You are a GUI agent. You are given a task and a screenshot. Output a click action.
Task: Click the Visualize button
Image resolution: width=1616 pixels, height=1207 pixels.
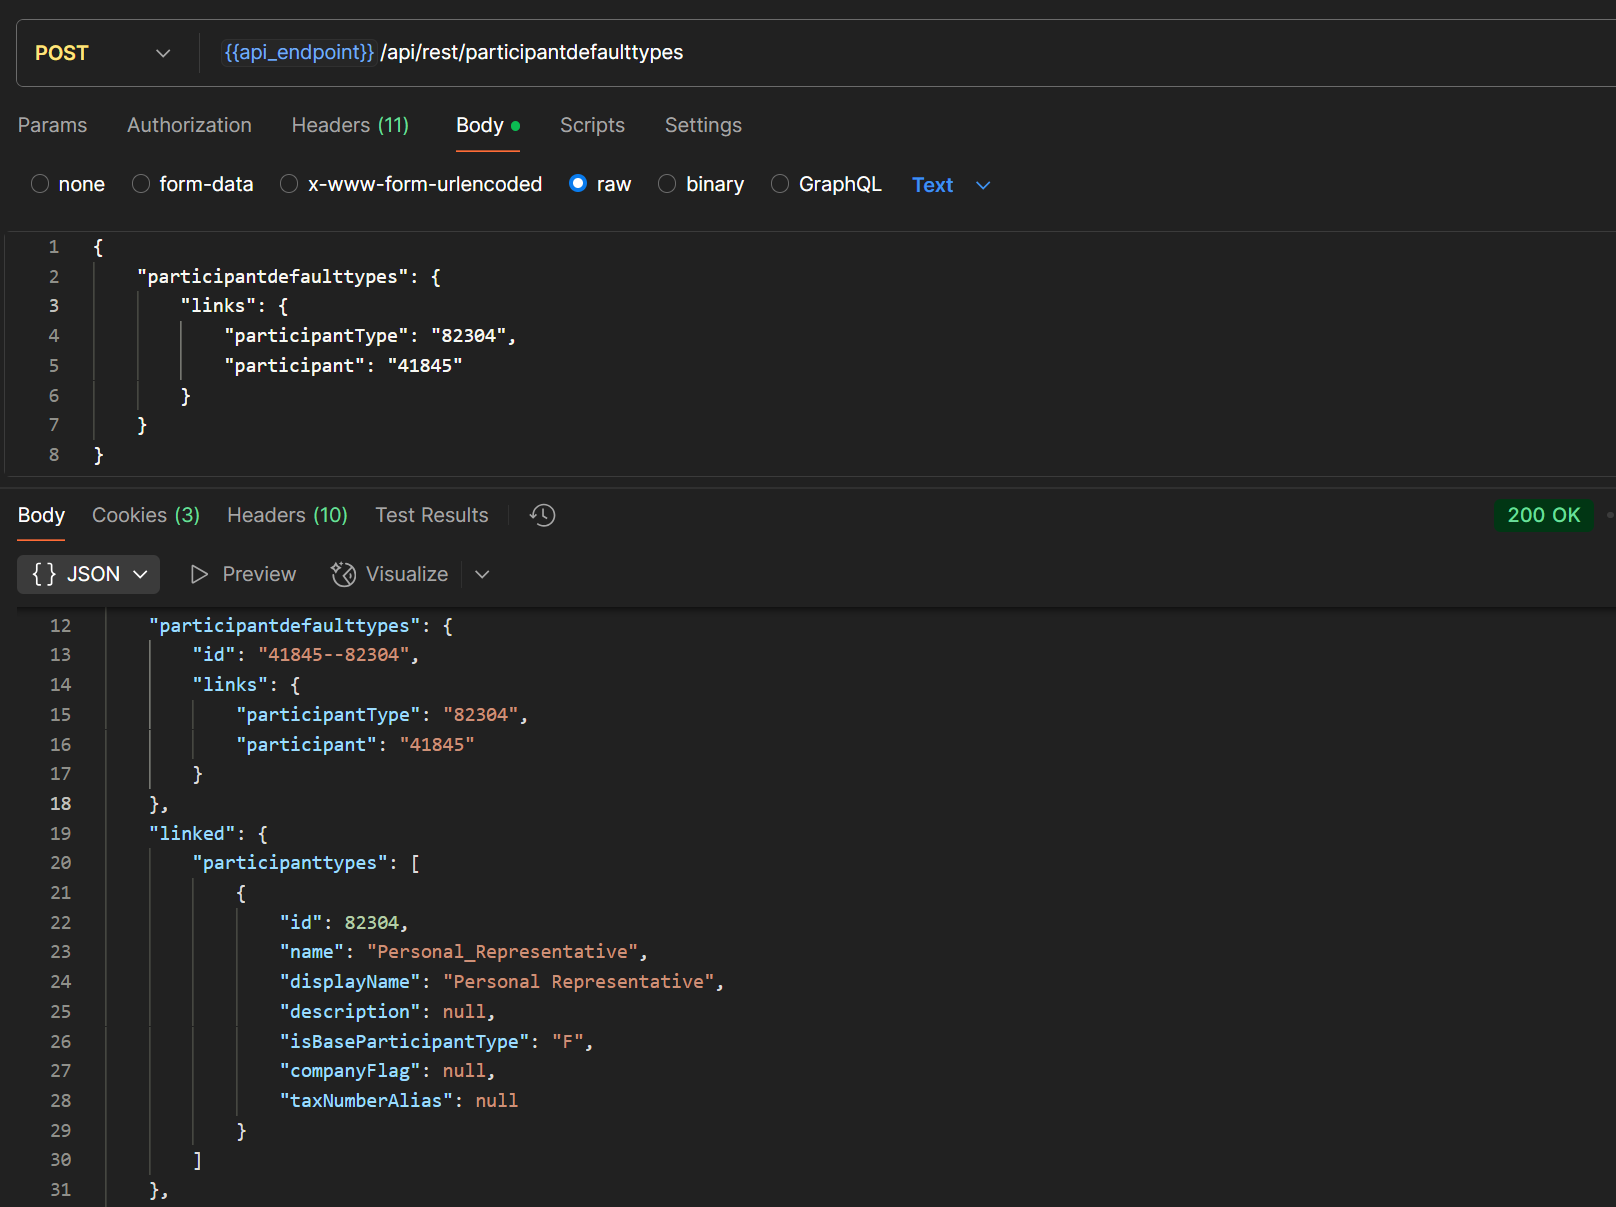[x=390, y=574]
